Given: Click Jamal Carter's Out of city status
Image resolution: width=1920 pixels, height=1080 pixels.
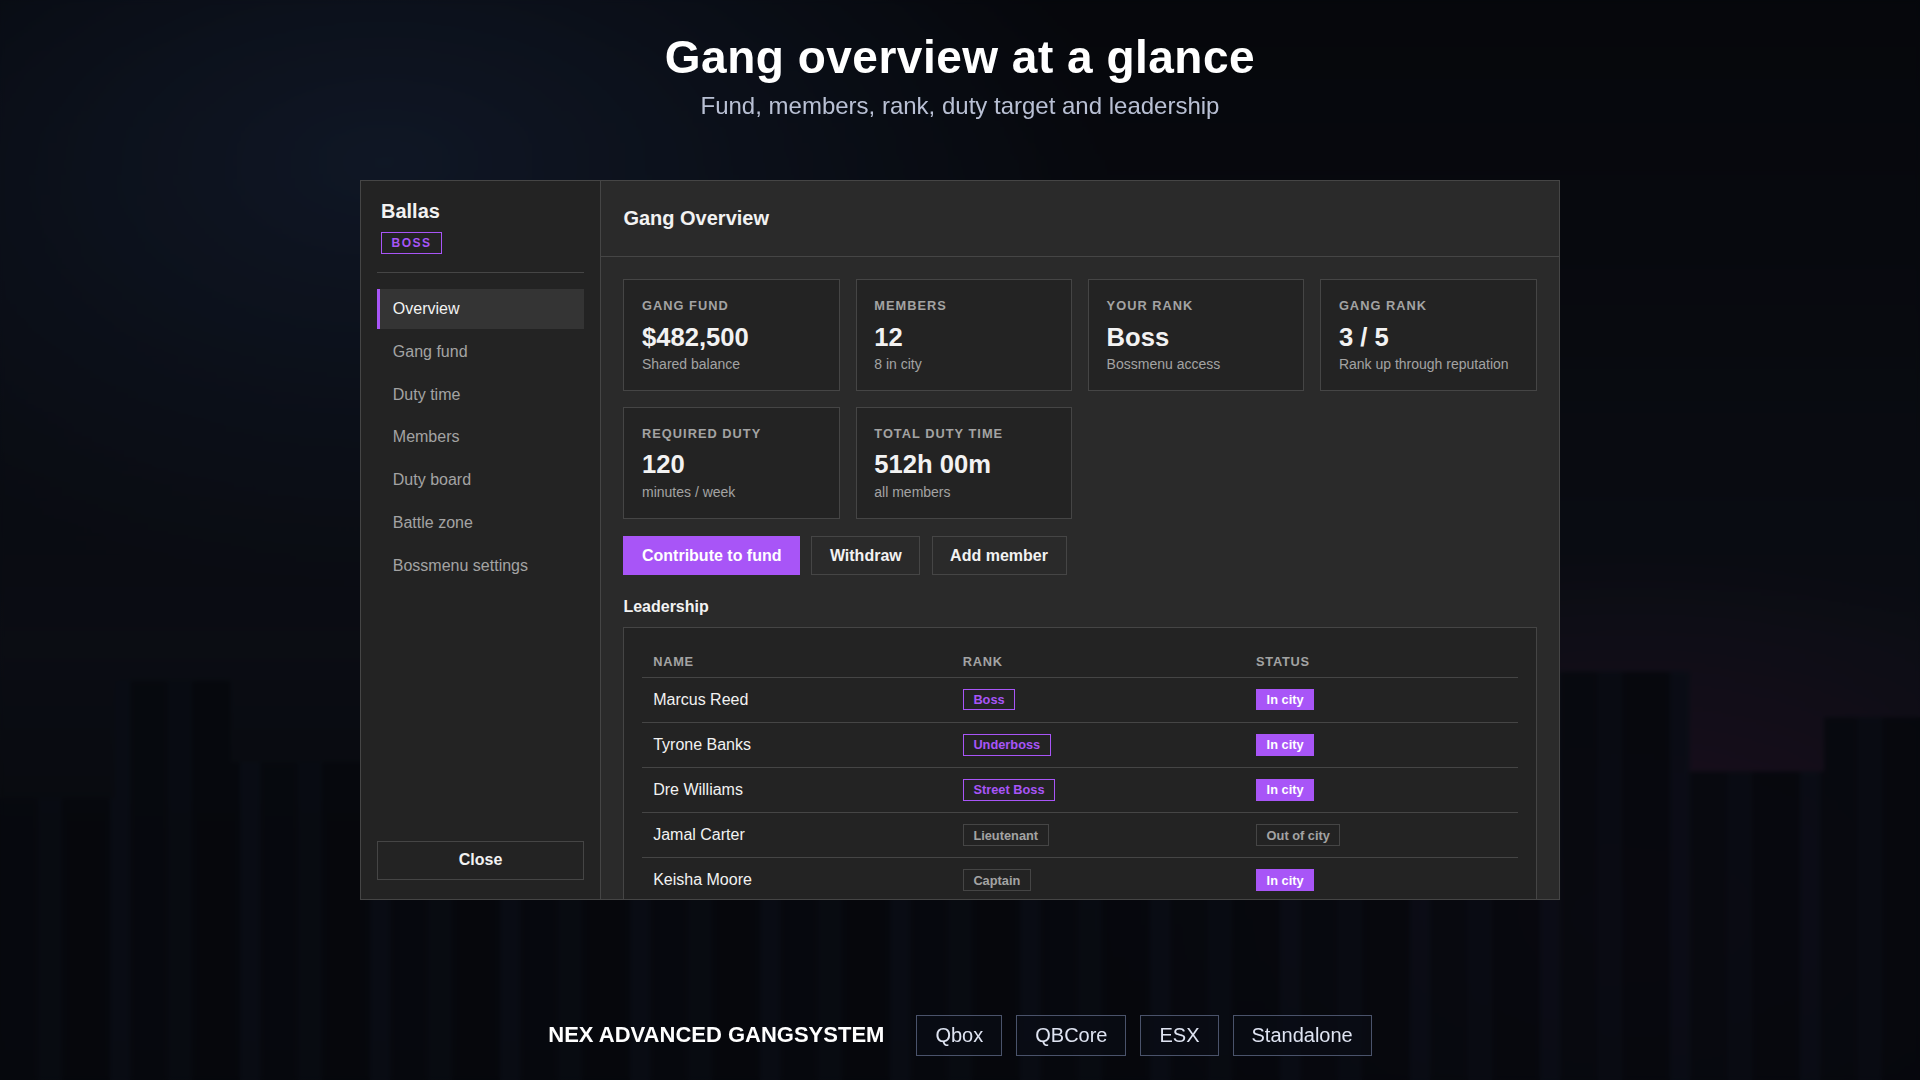Looking at the screenshot, I should coord(1298,836).
